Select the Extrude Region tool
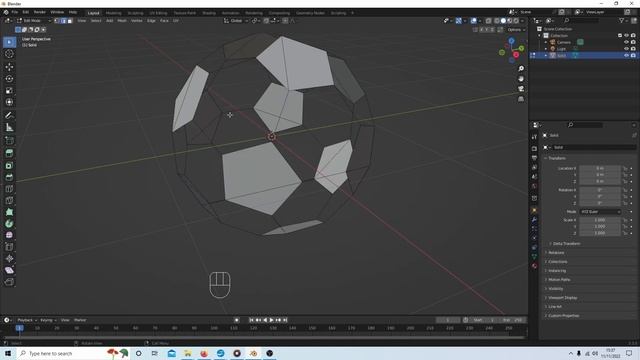 pyautogui.click(x=9, y=153)
